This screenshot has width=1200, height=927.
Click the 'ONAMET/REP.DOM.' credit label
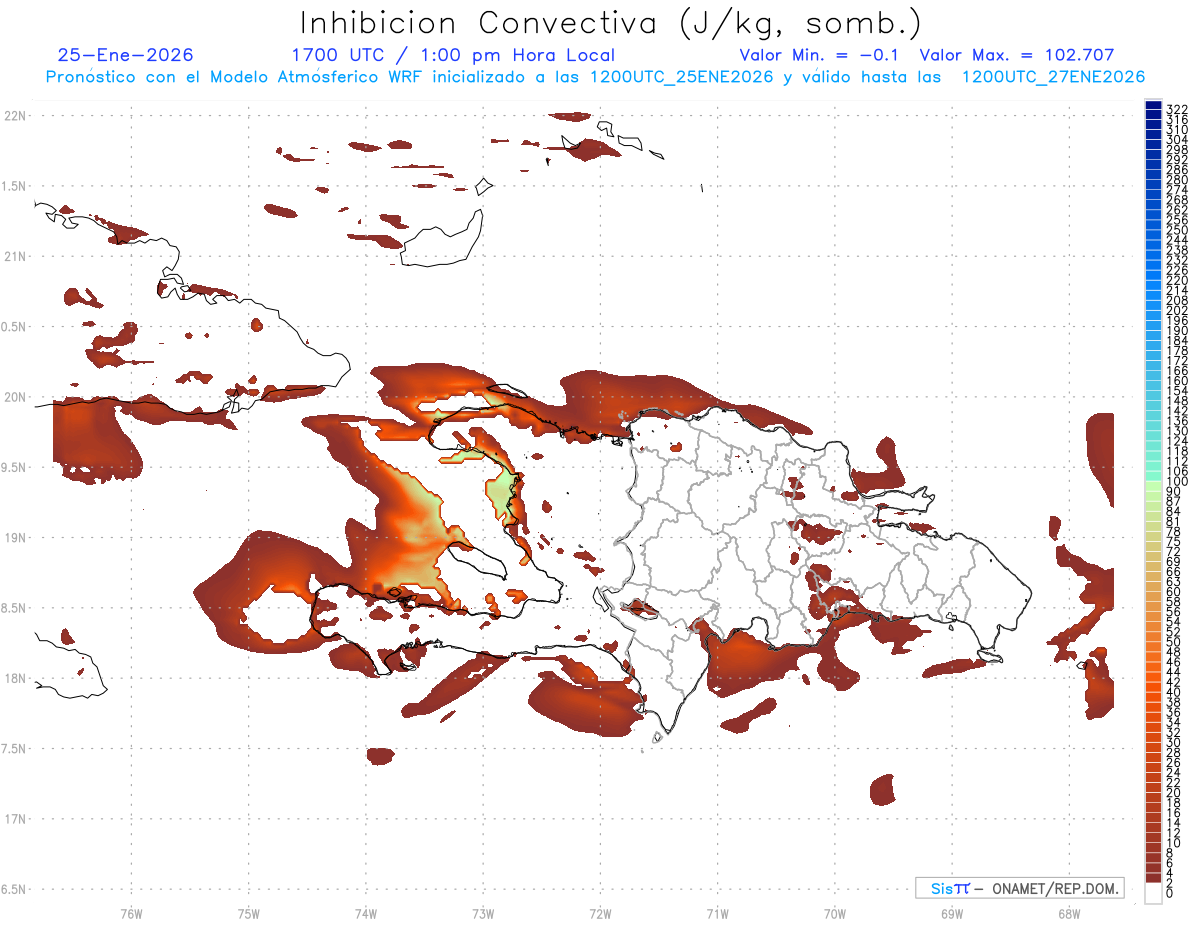click(1056, 888)
